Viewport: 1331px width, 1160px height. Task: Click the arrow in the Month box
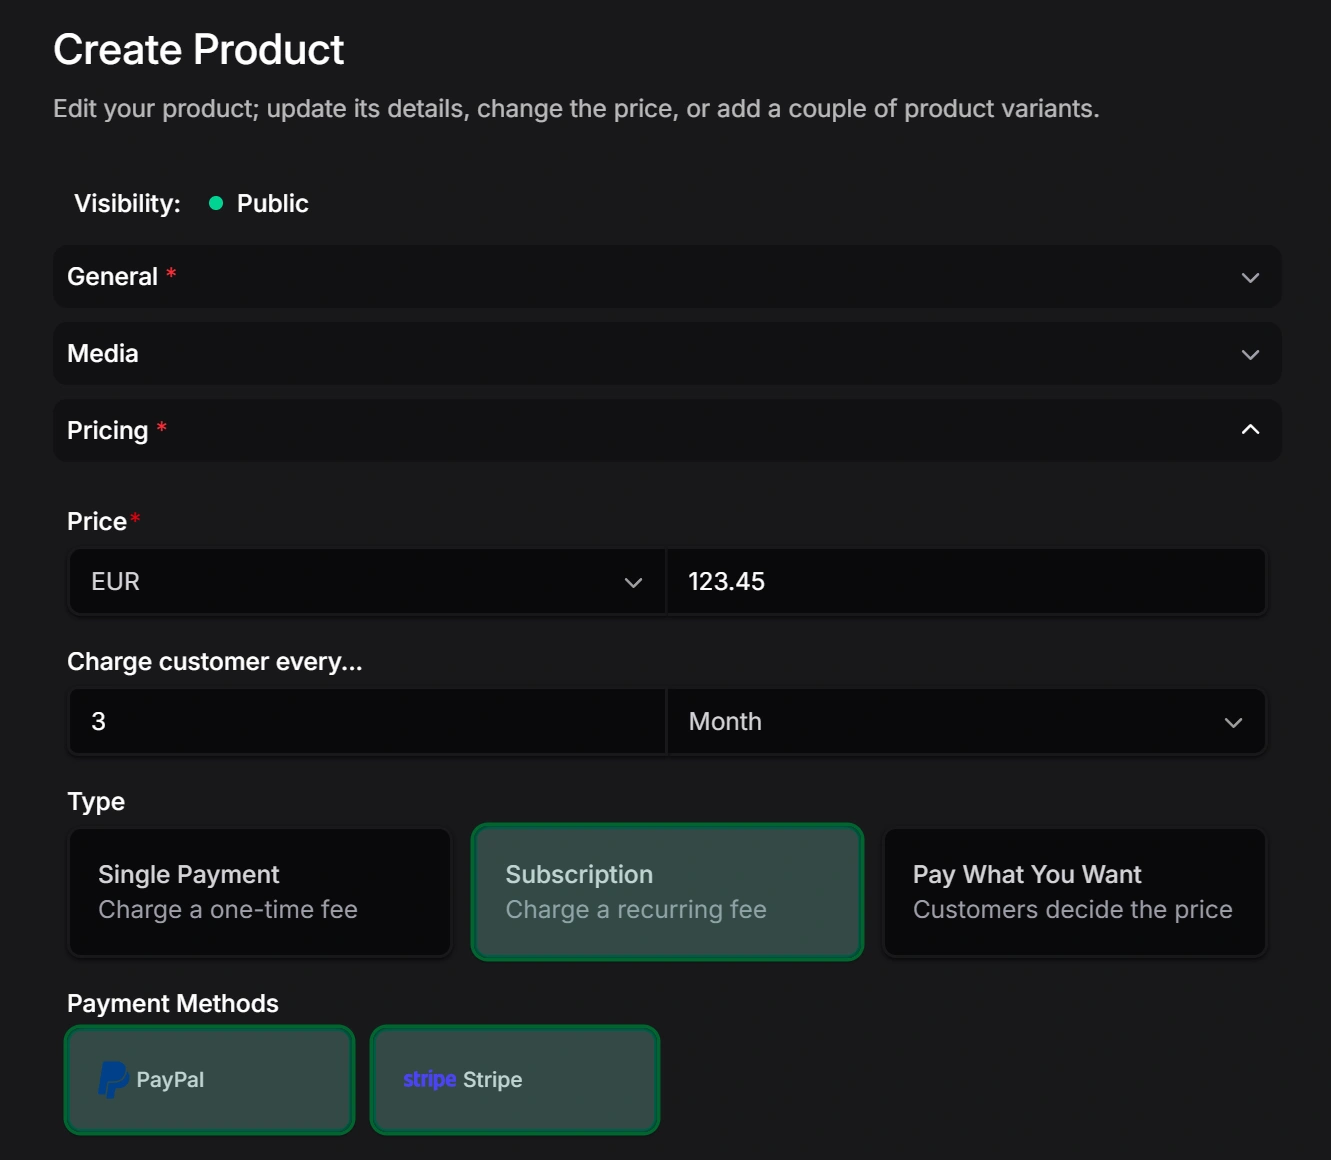click(x=1232, y=723)
